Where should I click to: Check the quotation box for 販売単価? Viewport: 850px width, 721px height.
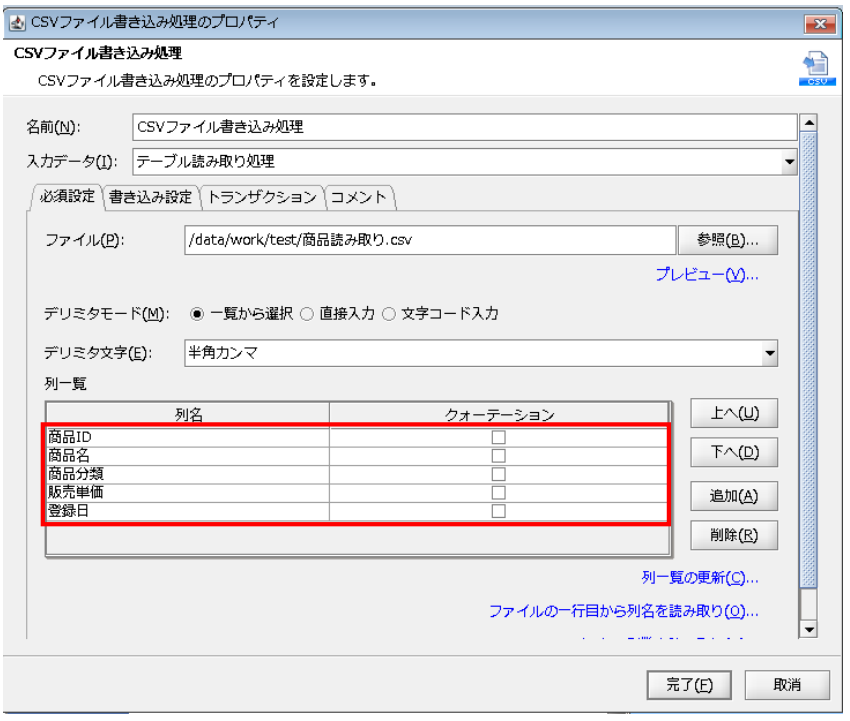click(497, 491)
